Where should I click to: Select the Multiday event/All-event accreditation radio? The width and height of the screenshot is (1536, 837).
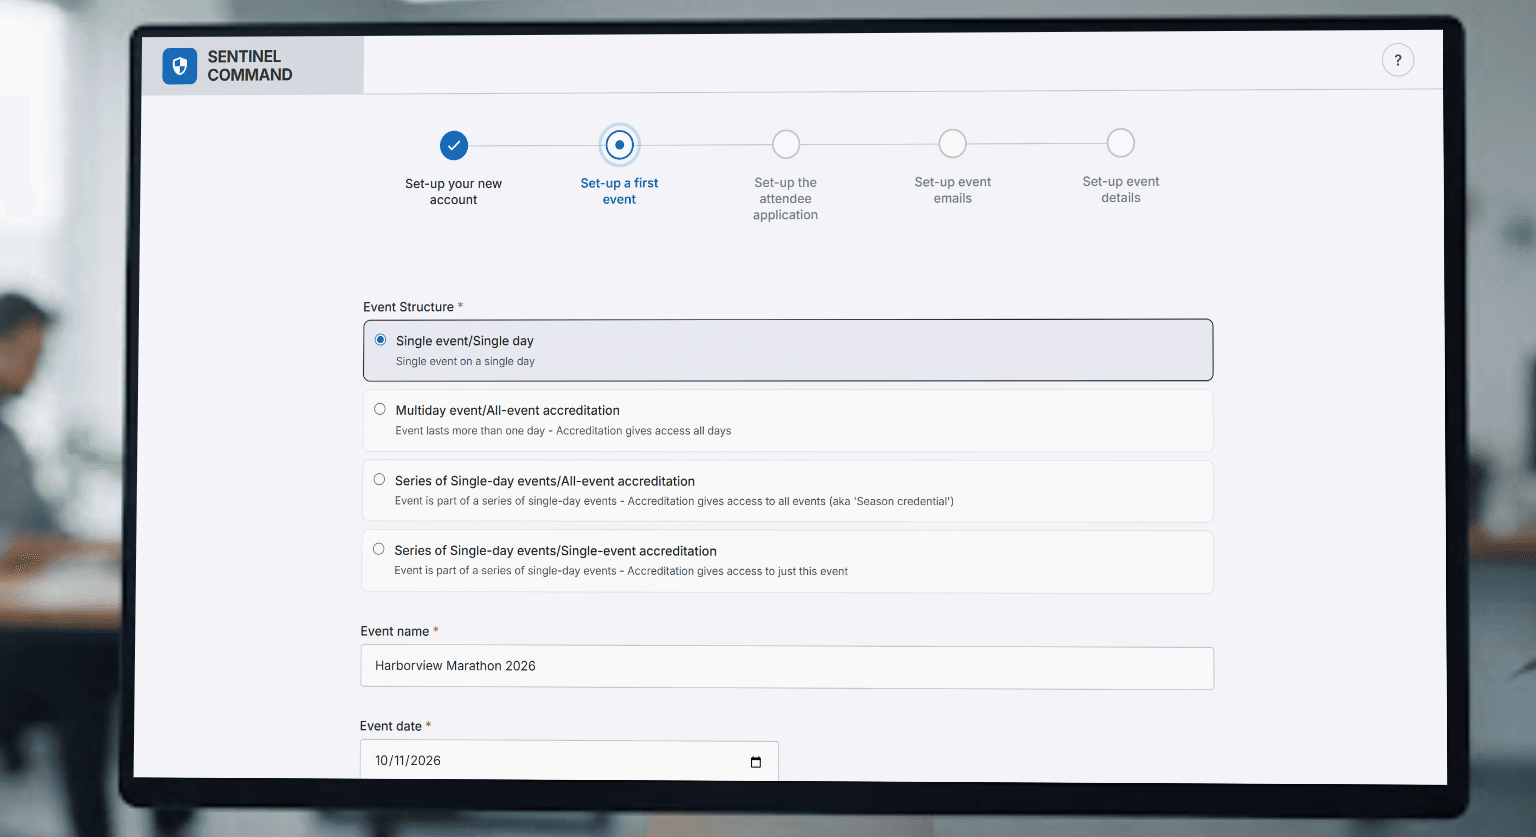point(380,409)
